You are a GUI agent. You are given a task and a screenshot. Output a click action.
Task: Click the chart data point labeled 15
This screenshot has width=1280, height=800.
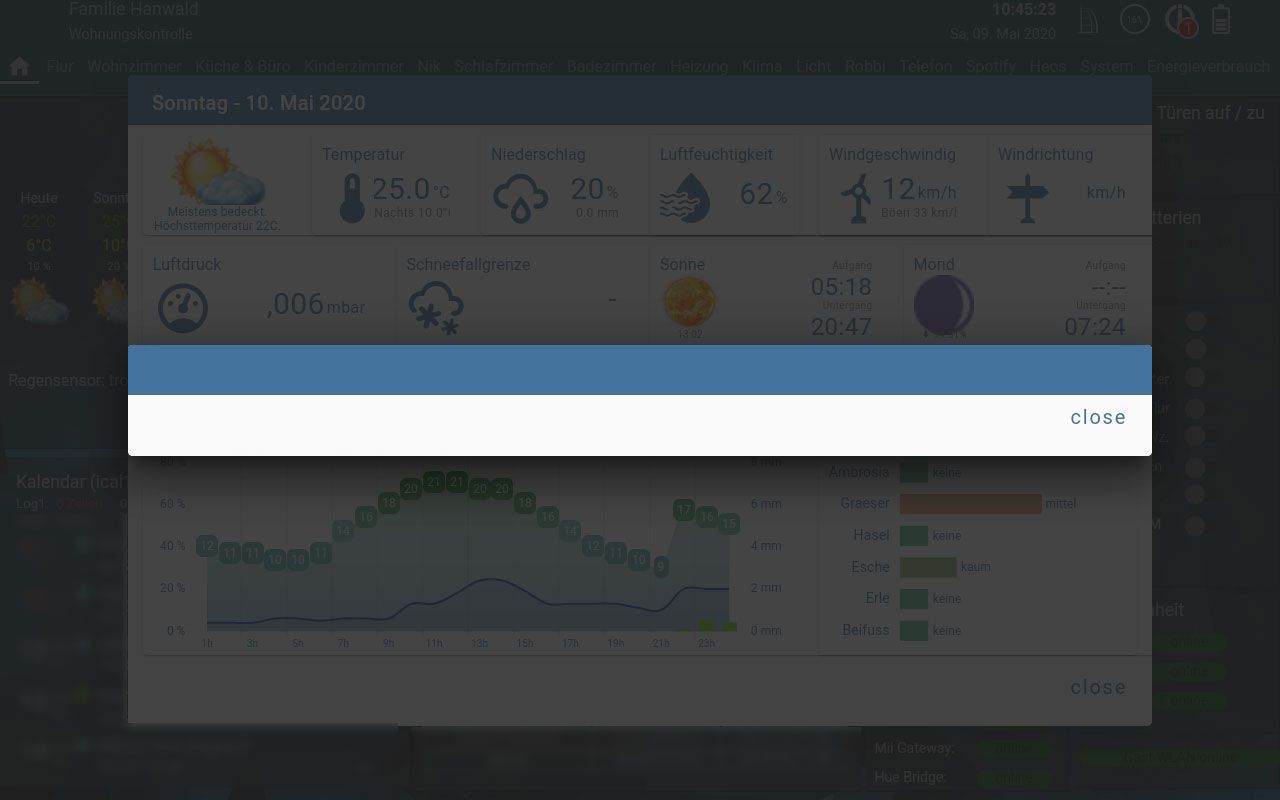[x=729, y=523]
